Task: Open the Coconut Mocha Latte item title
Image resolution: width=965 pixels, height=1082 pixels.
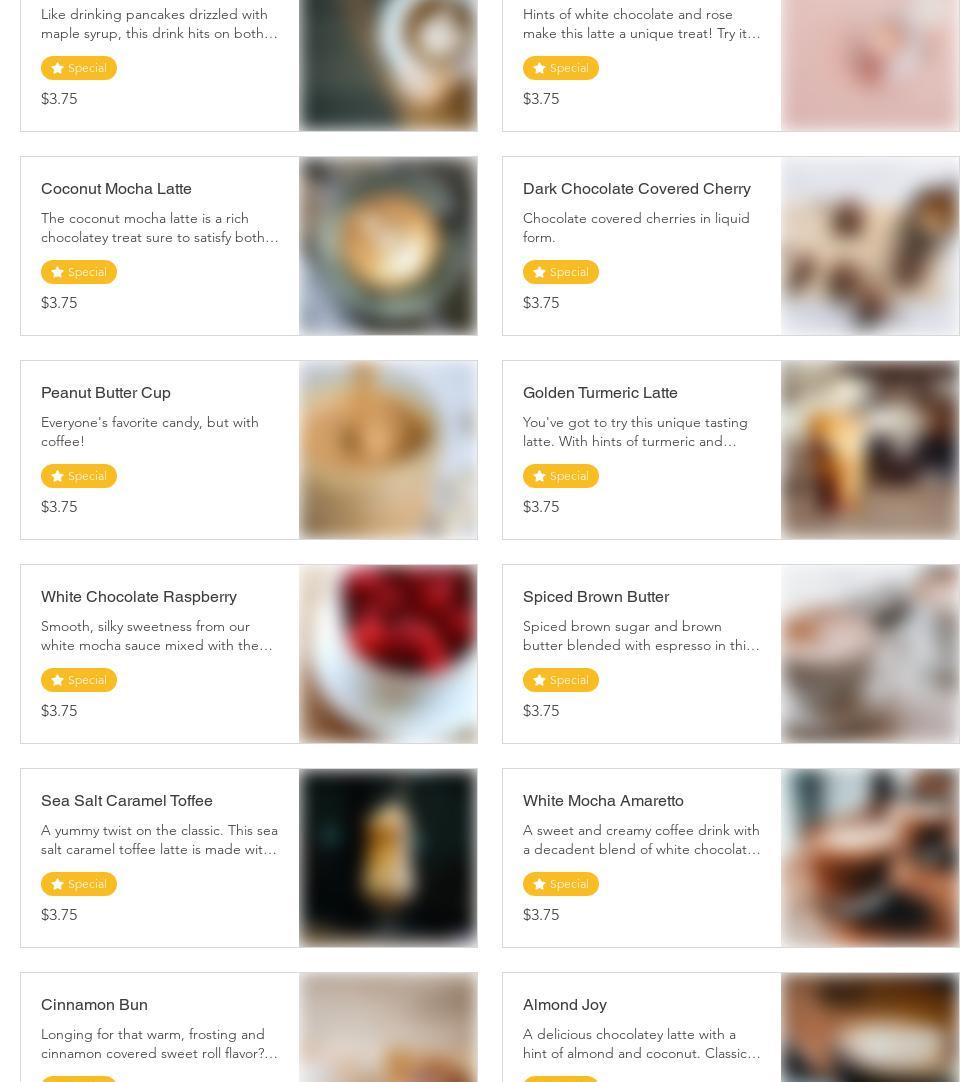Action: pos(116,188)
